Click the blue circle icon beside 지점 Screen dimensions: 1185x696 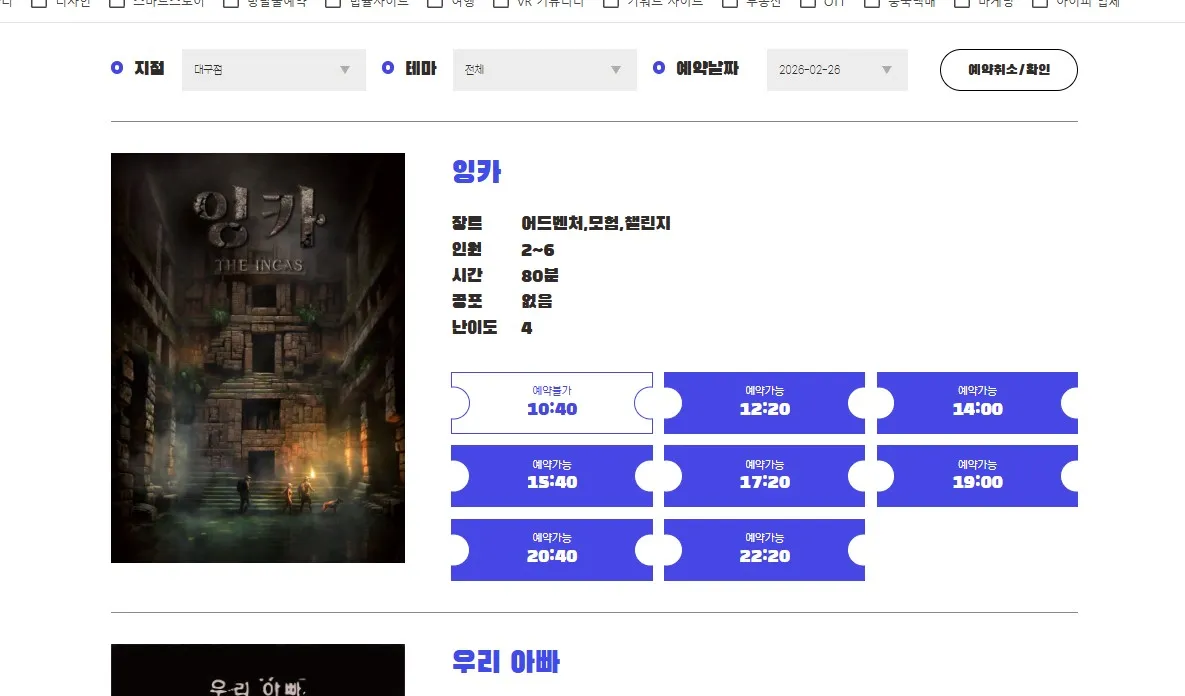click(x=117, y=68)
